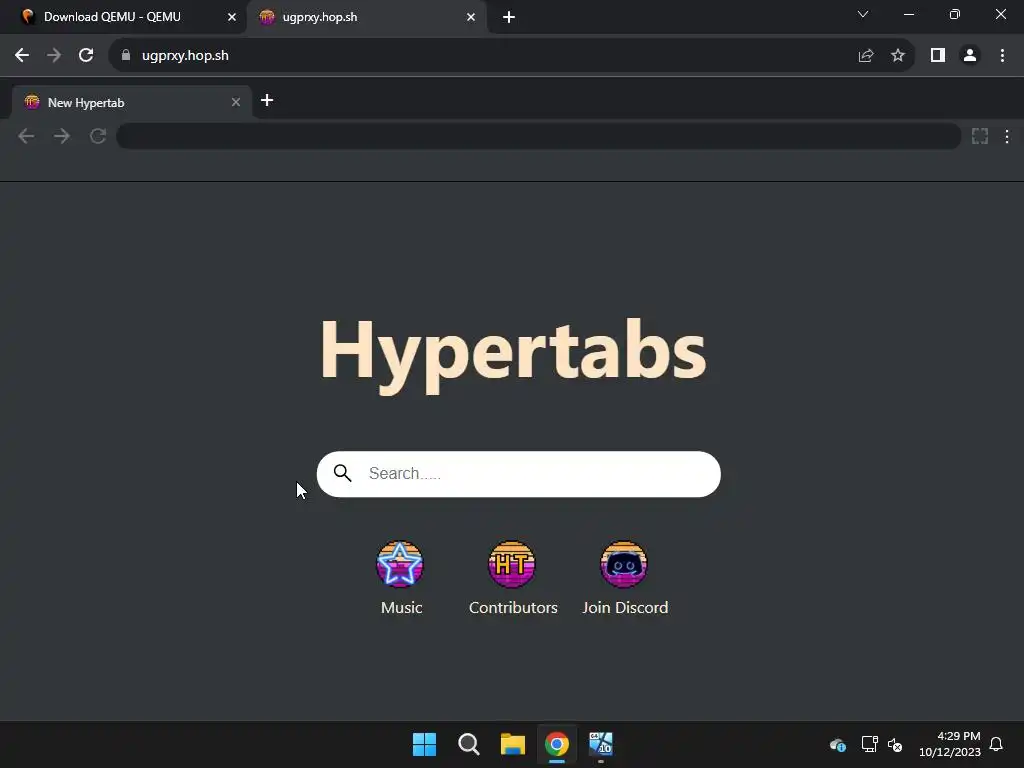Open clock showing 4:29 PM
The height and width of the screenshot is (768, 1024).
point(950,744)
